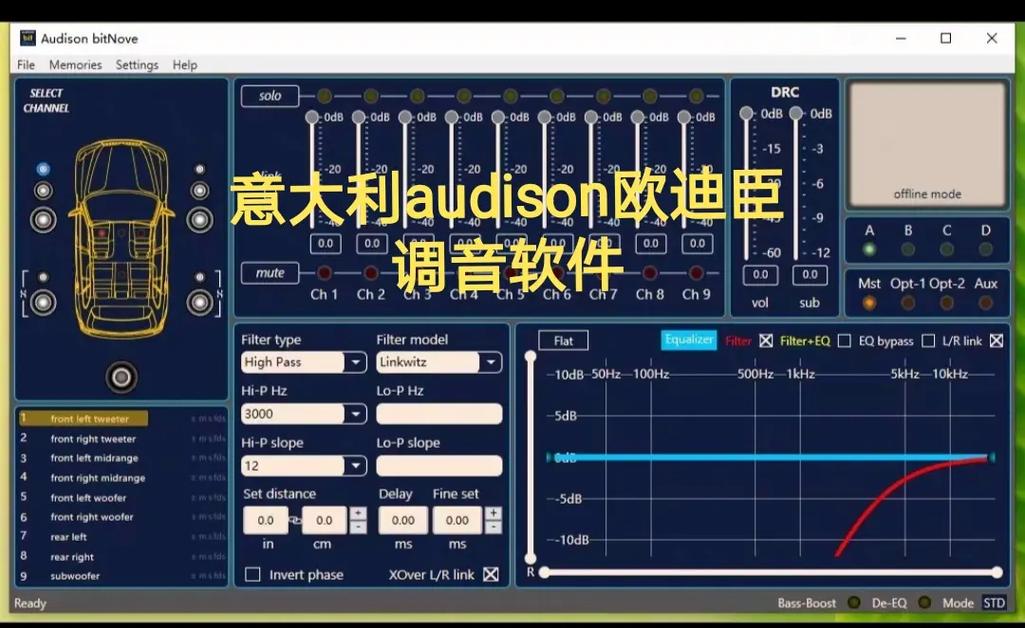Viewport: 1025px width, 628px height.
Task: Click the Ch 1 level slider handle
Action: pyautogui.click(x=312, y=117)
